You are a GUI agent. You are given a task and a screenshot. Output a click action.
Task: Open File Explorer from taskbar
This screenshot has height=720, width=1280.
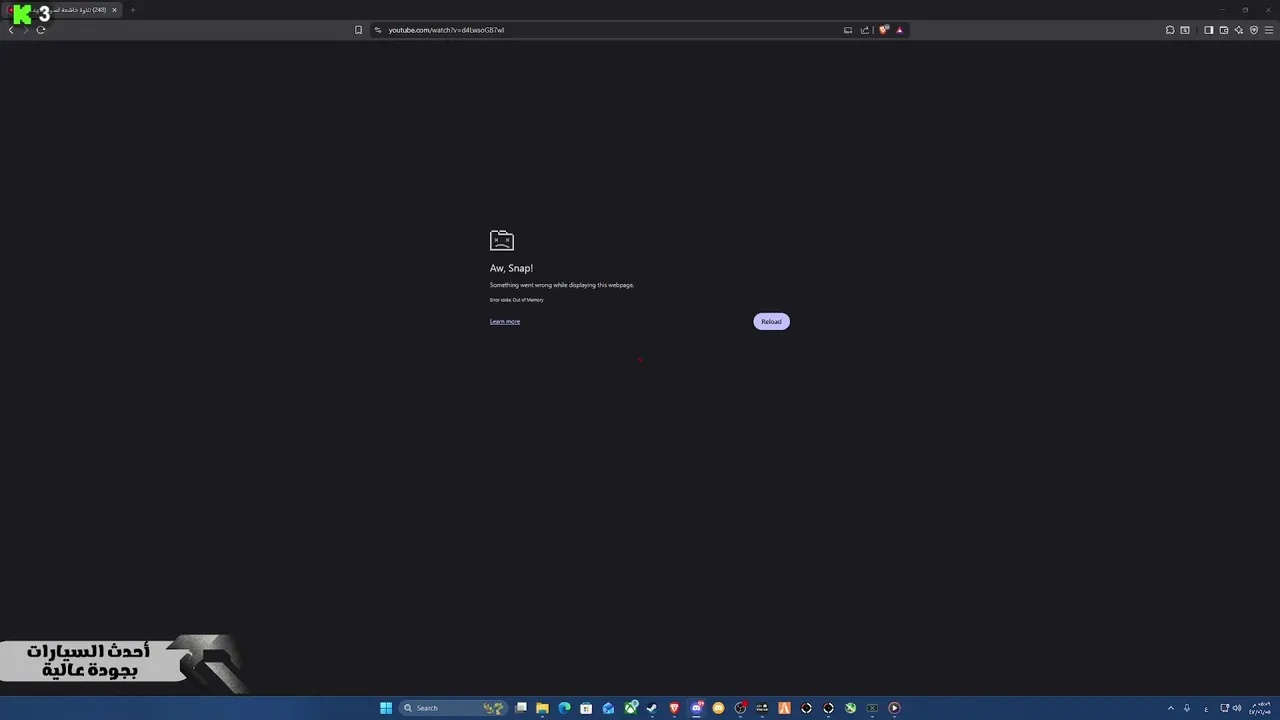click(x=542, y=708)
